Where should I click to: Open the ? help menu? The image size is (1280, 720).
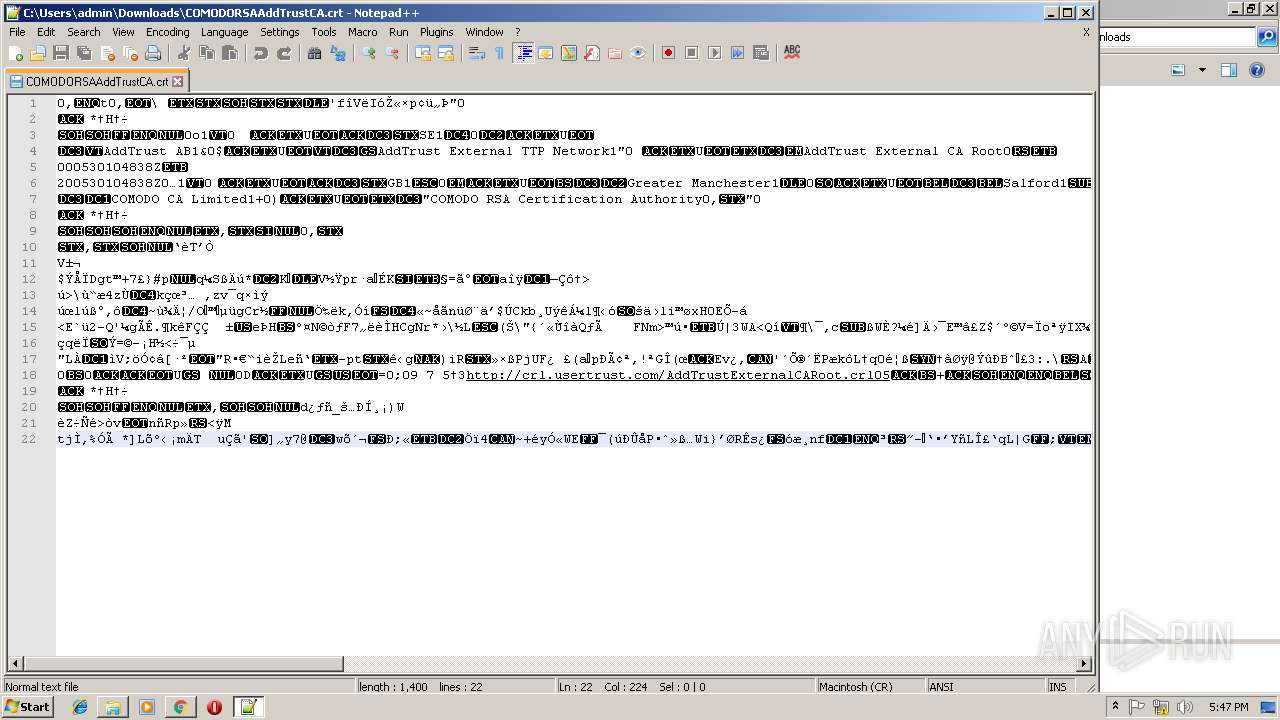click(517, 32)
